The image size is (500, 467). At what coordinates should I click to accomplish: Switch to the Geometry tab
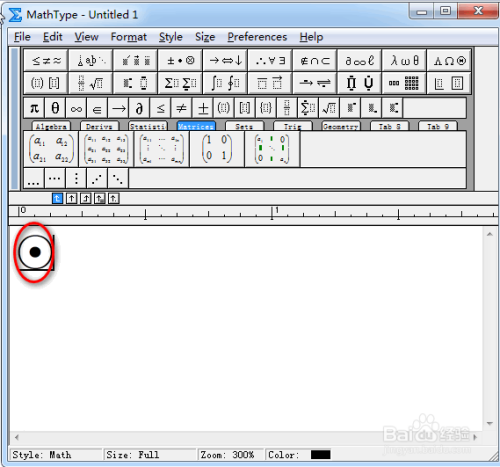tap(341, 126)
